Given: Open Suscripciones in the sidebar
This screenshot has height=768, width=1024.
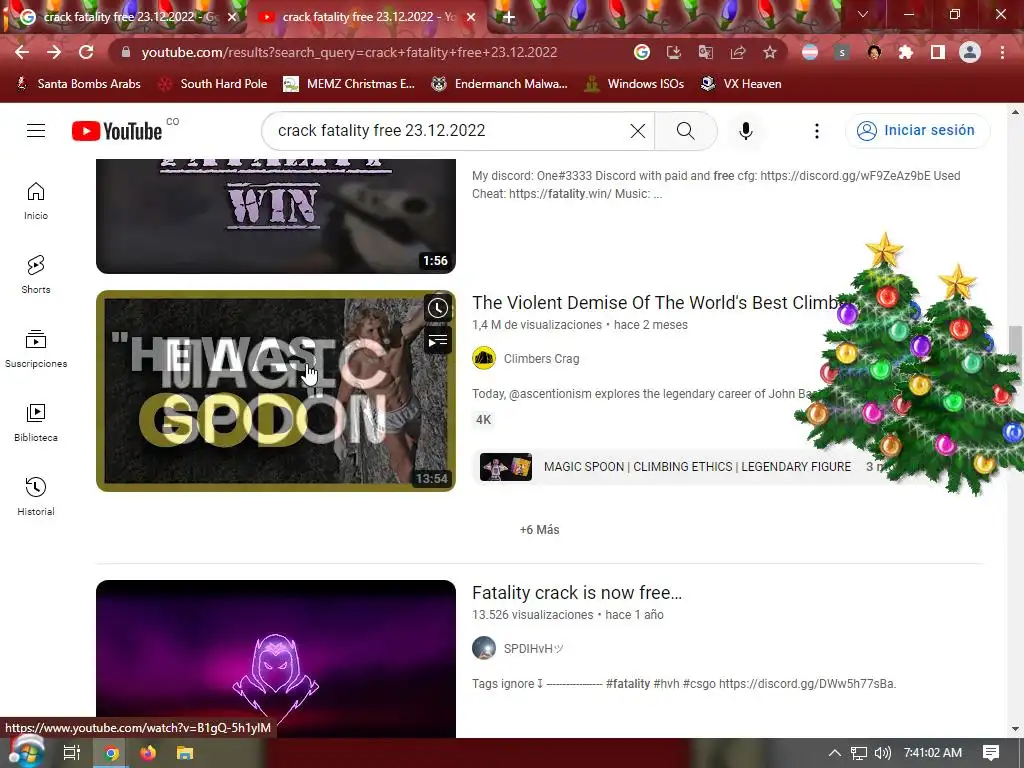Looking at the screenshot, I should point(36,349).
